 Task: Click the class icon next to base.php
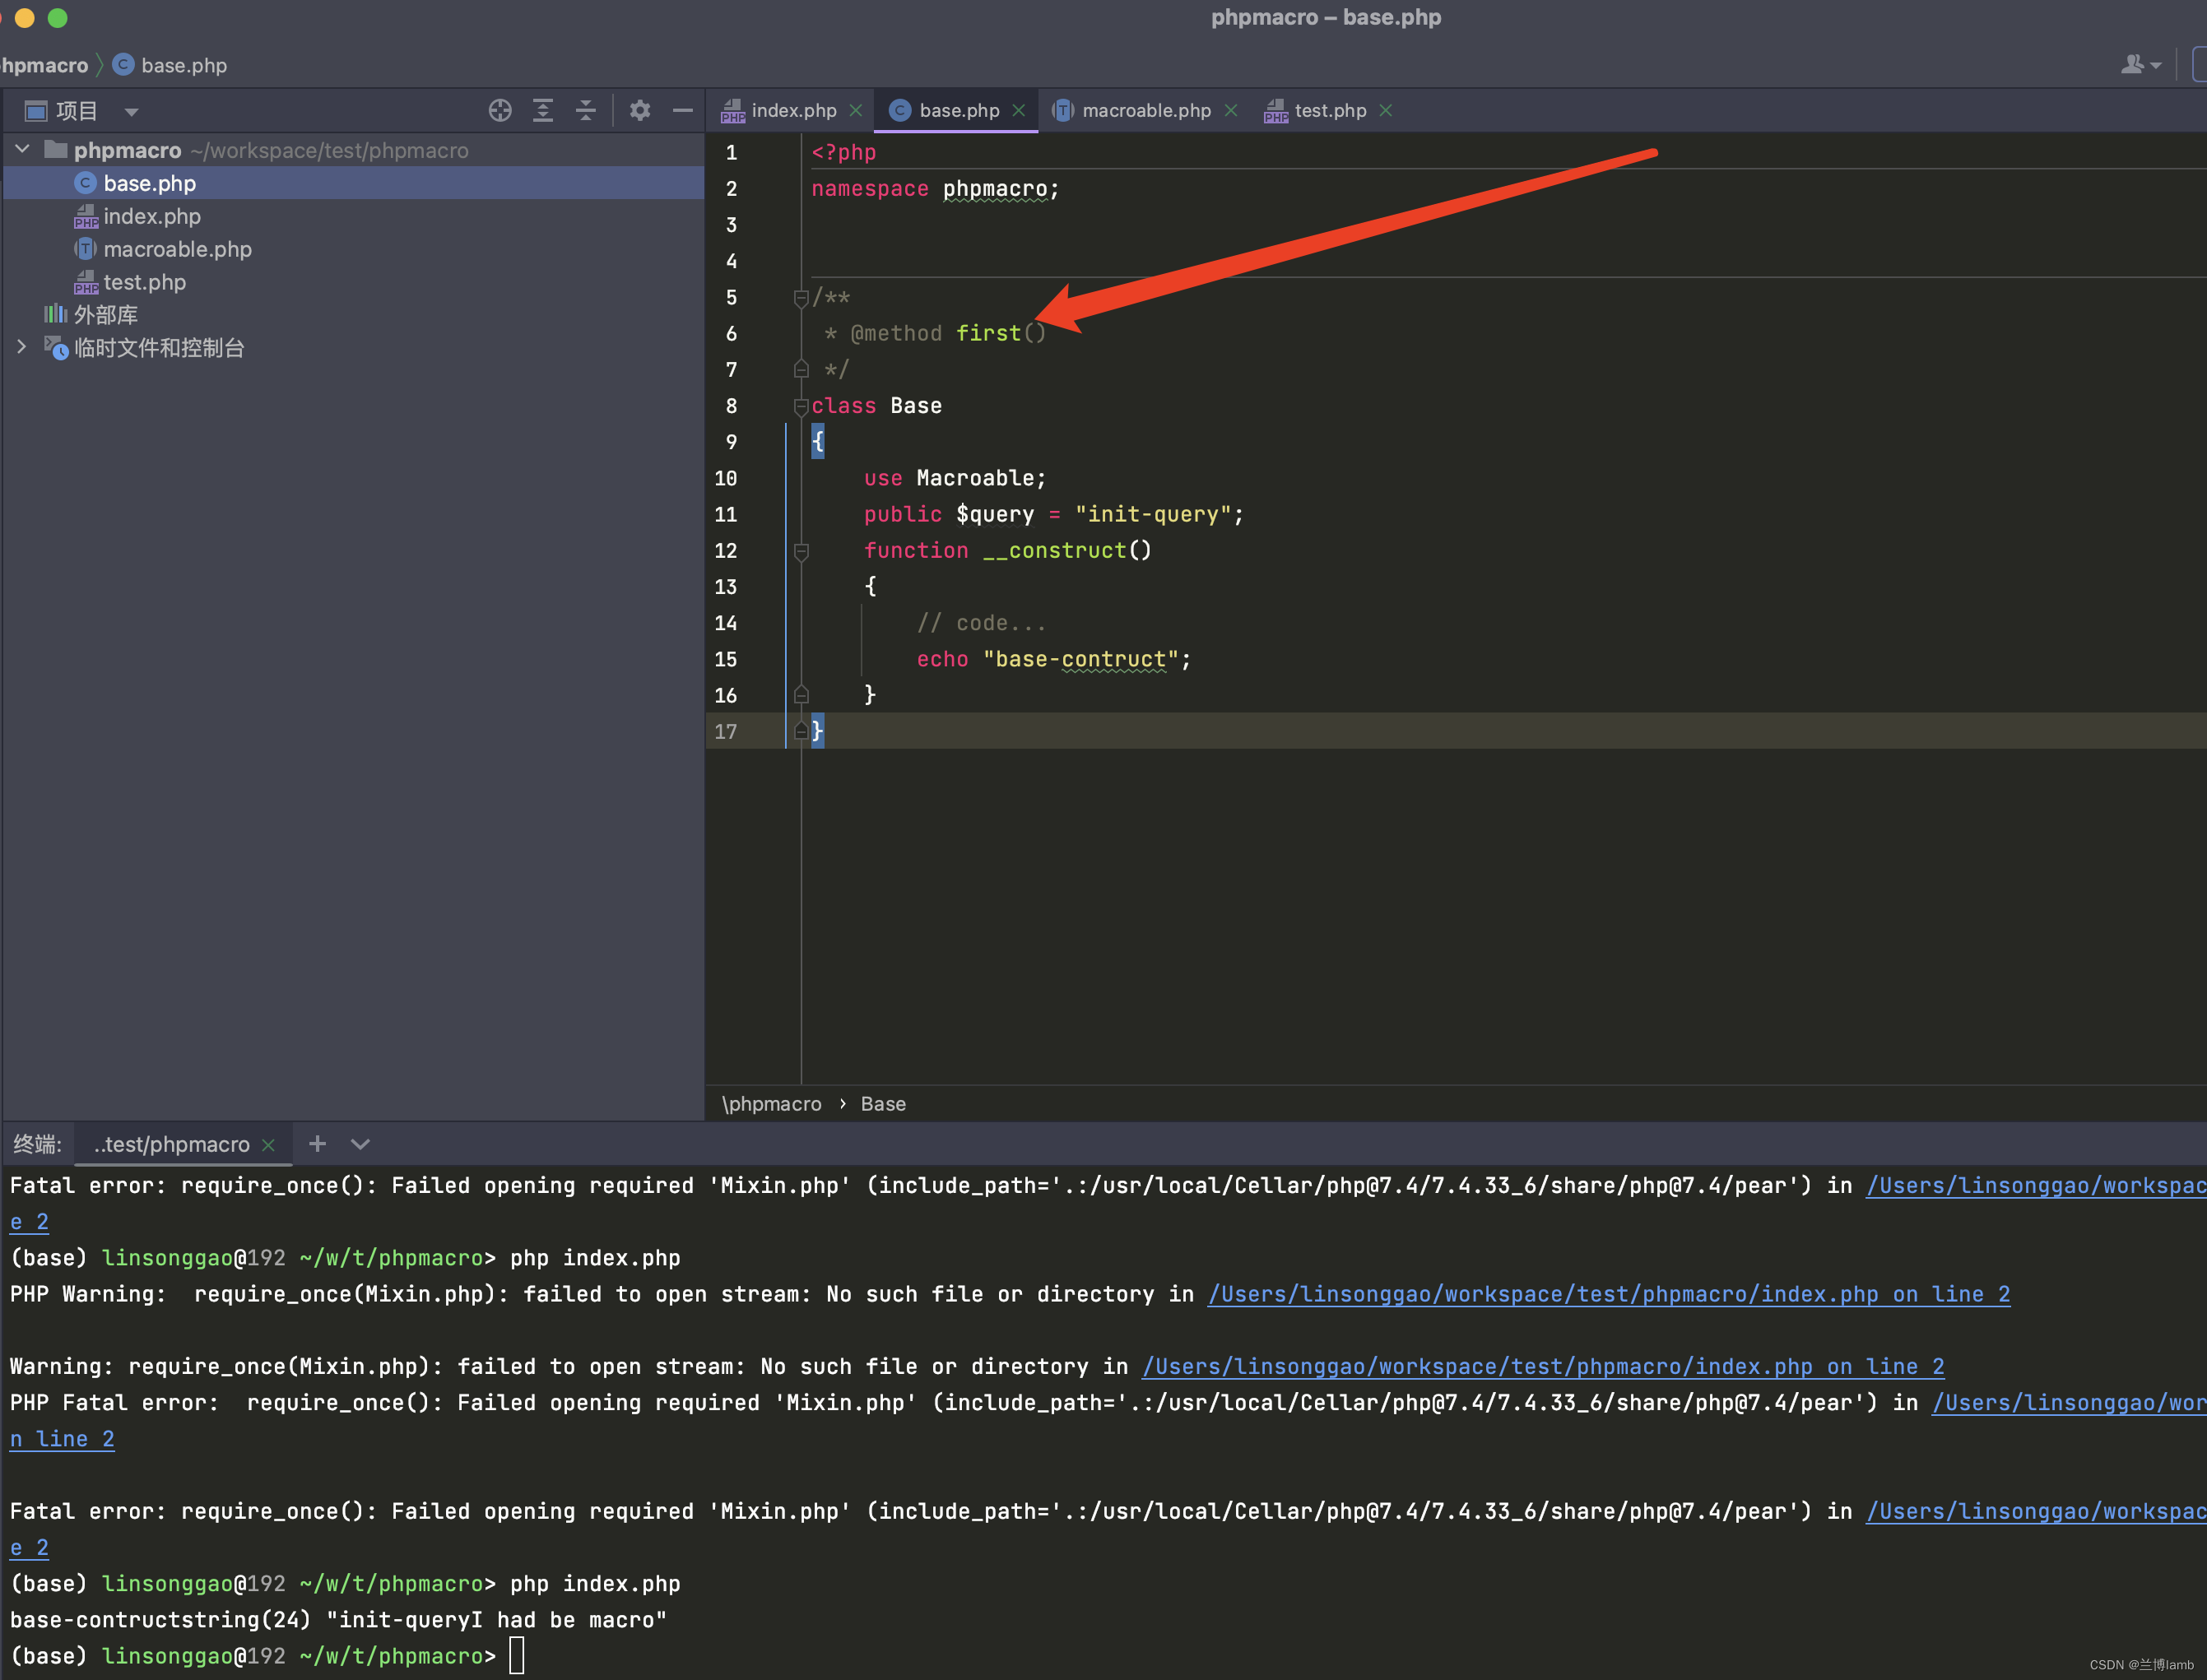point(85,183)
